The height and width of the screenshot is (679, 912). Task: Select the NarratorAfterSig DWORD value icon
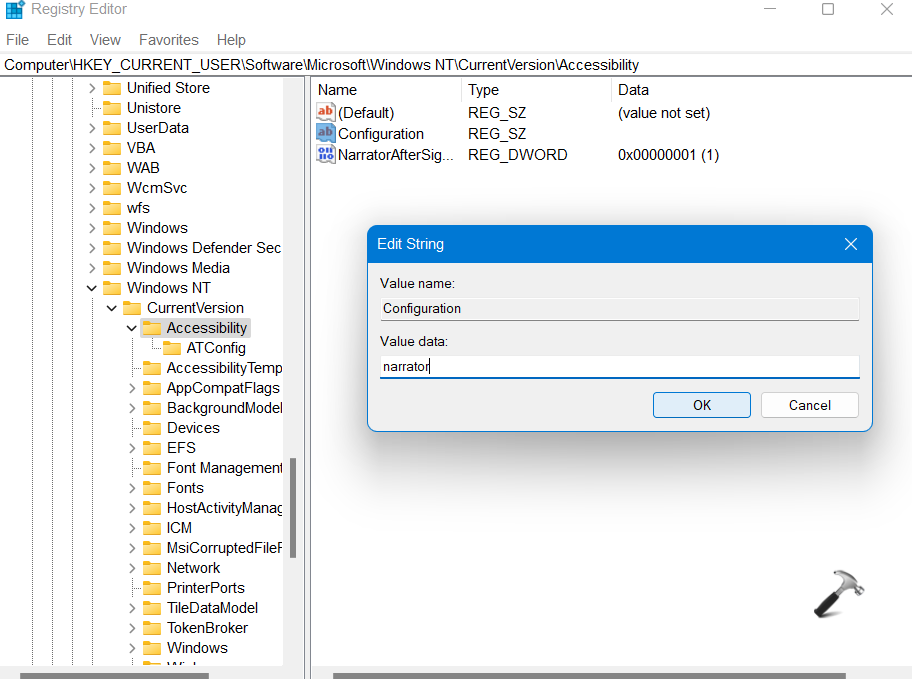[x=326, y=154]
